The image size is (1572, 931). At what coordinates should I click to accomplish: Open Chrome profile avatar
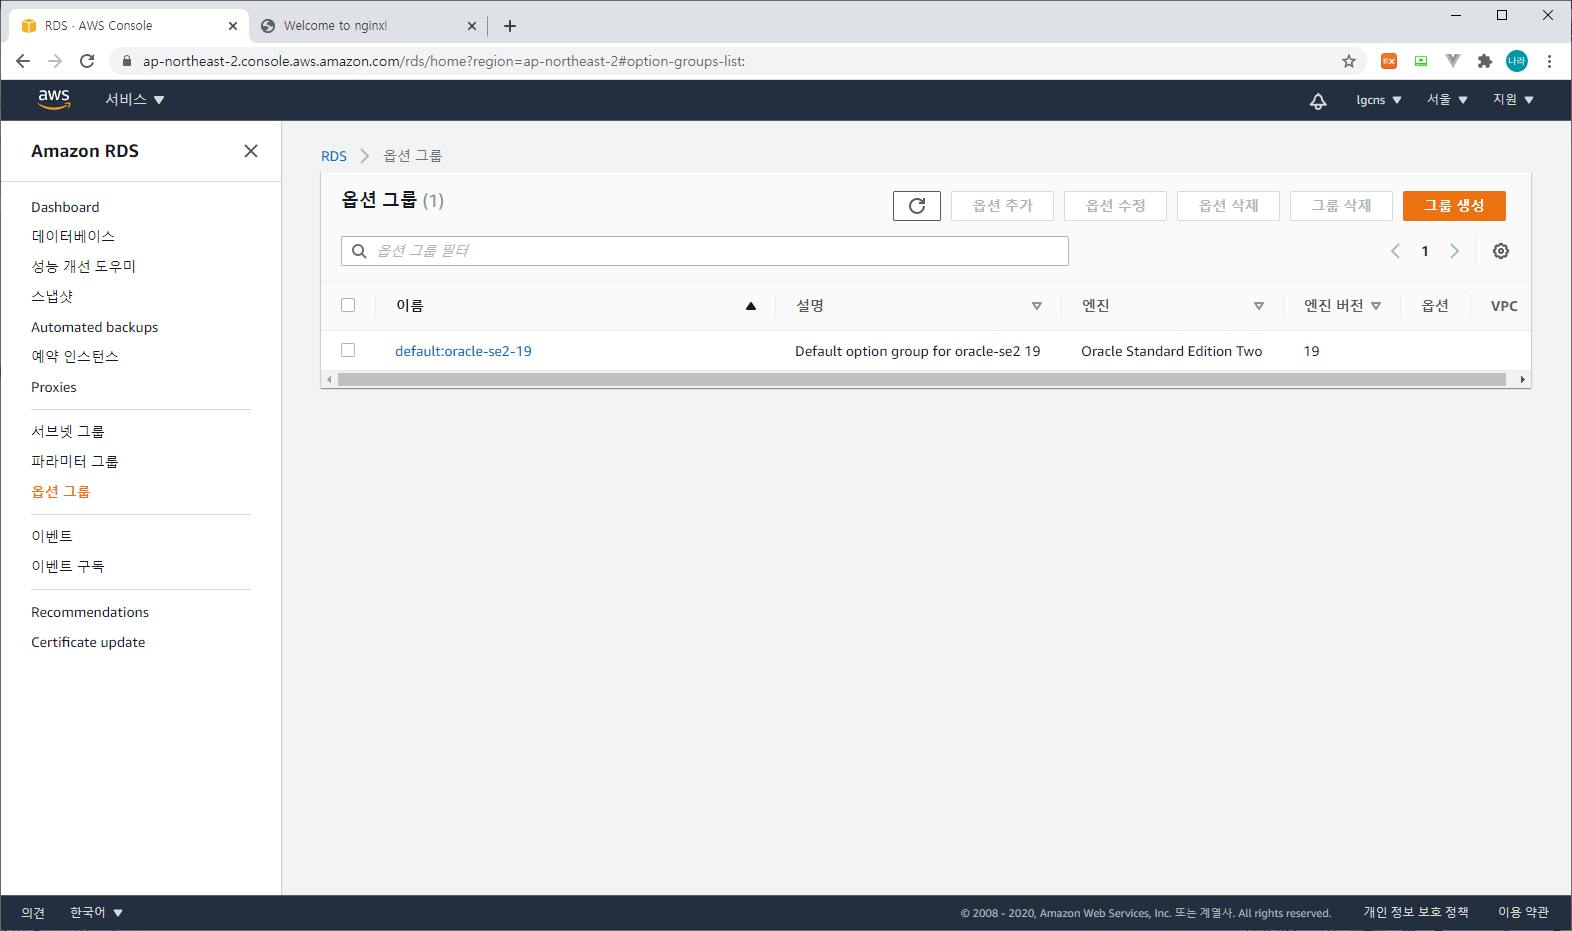pyautogui.click(x=1517, y=61)
